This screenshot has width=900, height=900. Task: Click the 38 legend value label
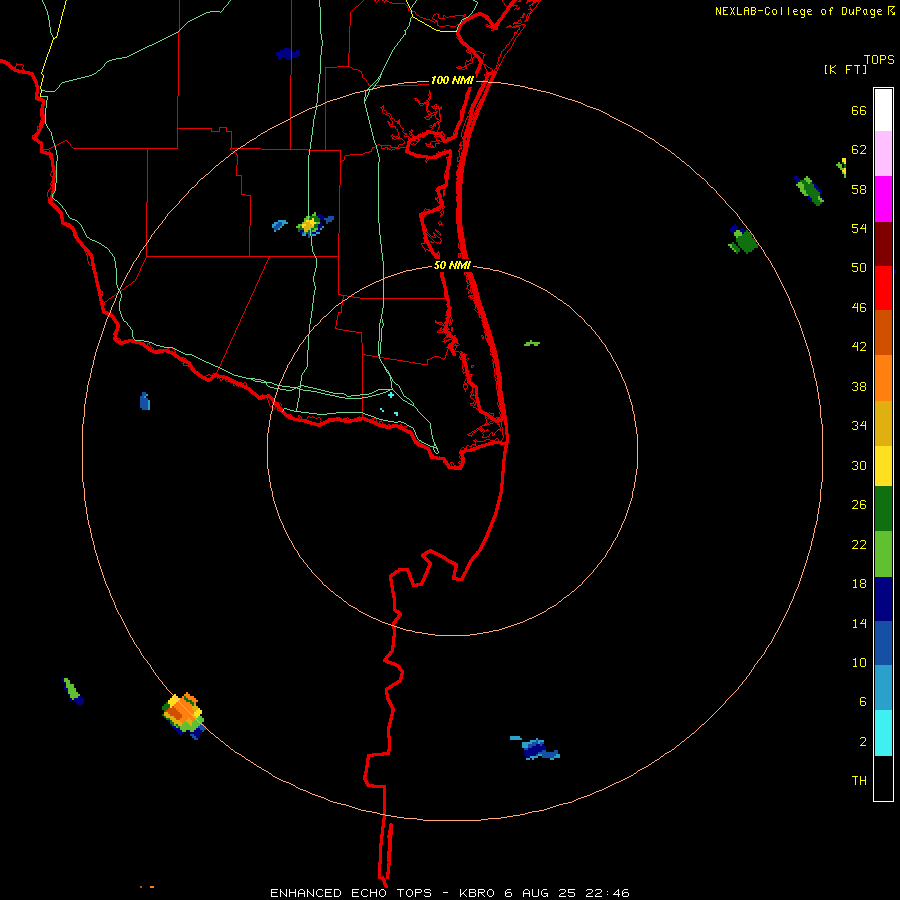click(859, 386)
